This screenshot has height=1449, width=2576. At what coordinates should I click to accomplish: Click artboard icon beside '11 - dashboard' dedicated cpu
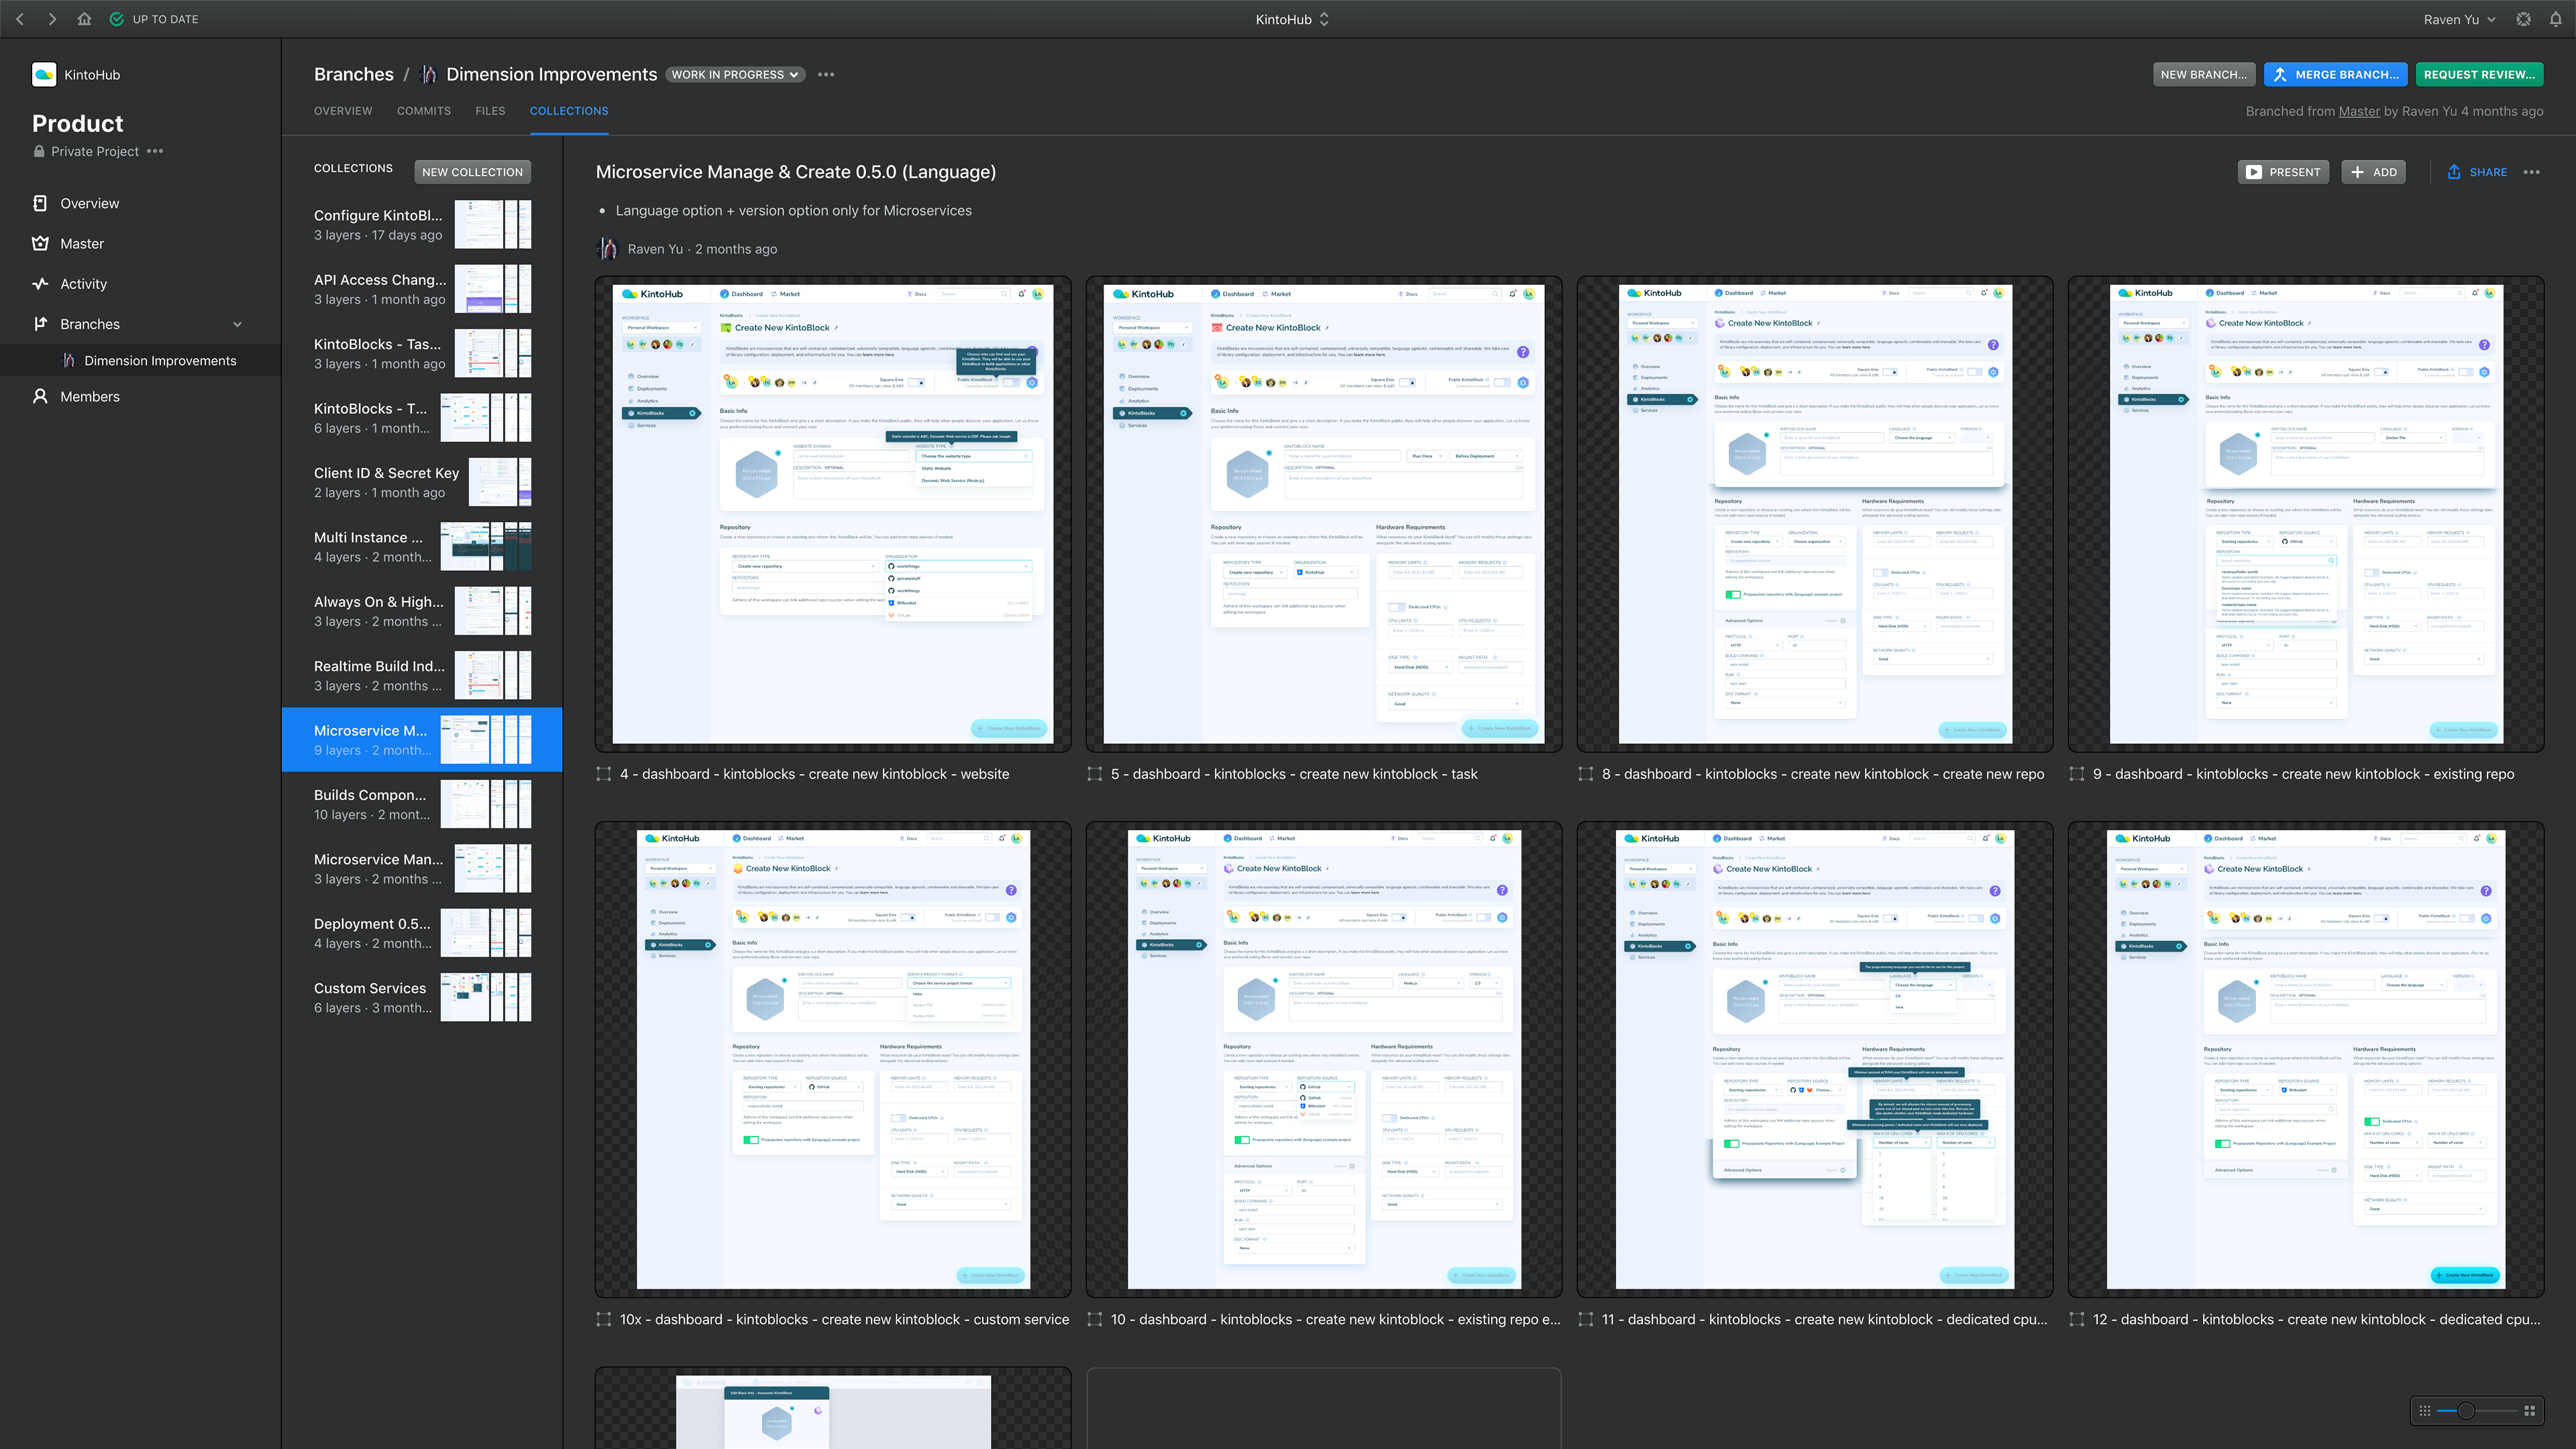tap(1586, 1319)
